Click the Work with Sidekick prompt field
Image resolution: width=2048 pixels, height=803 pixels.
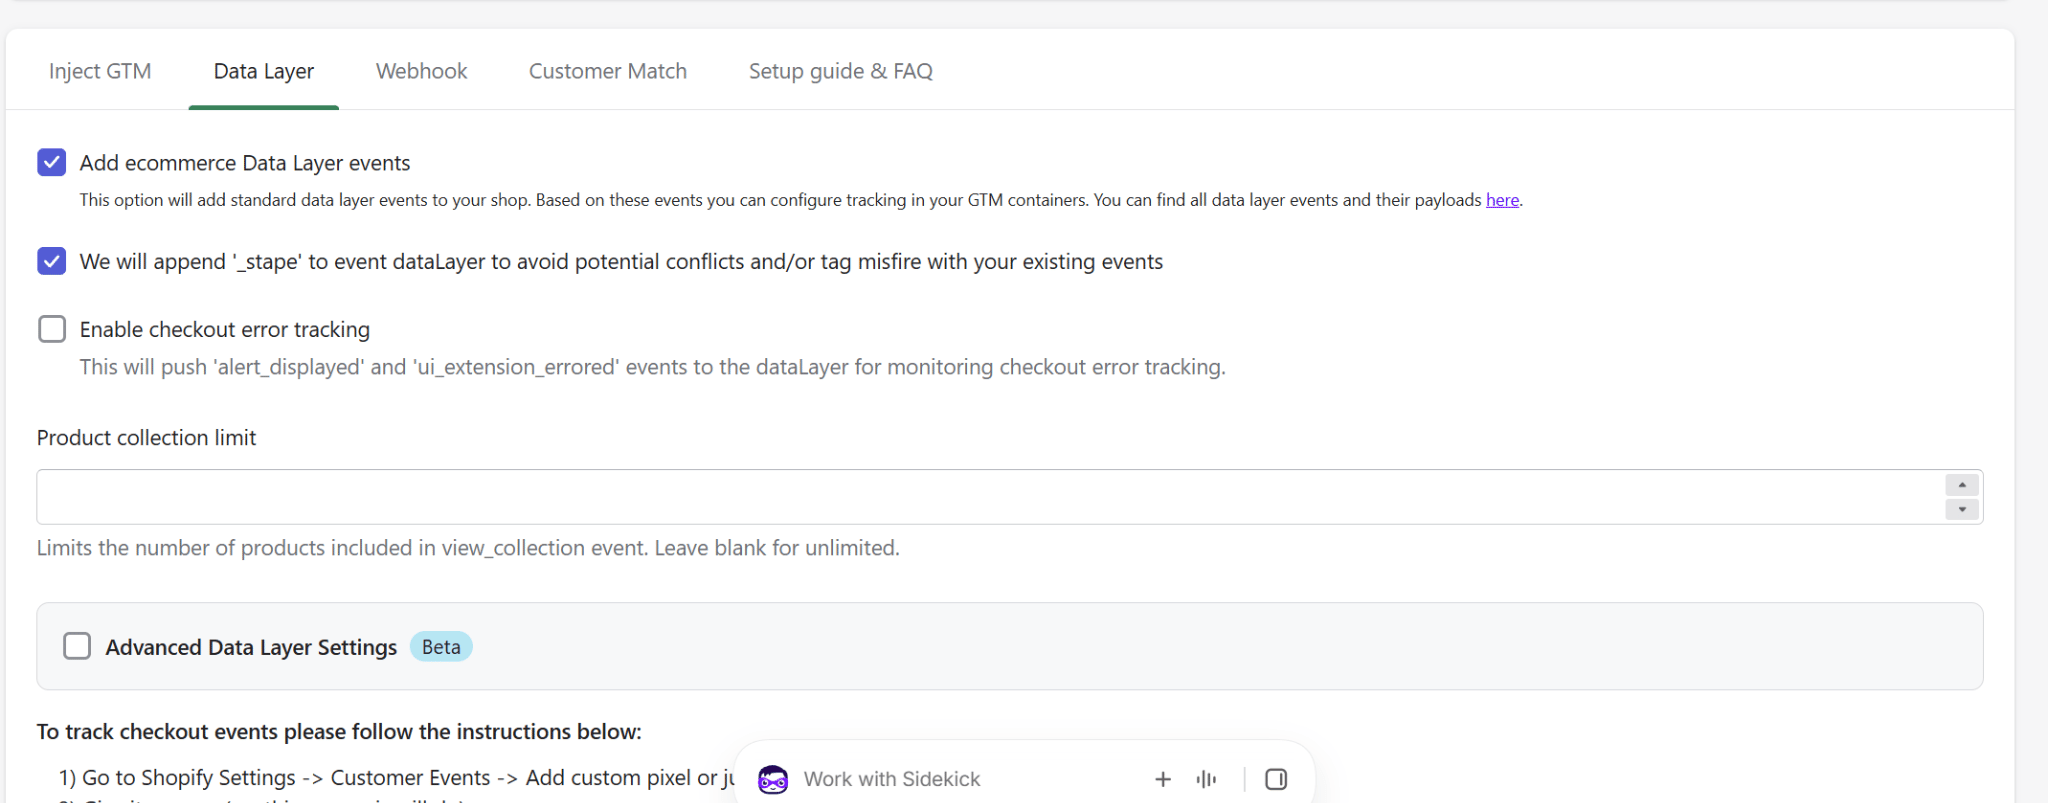(892, 779)
